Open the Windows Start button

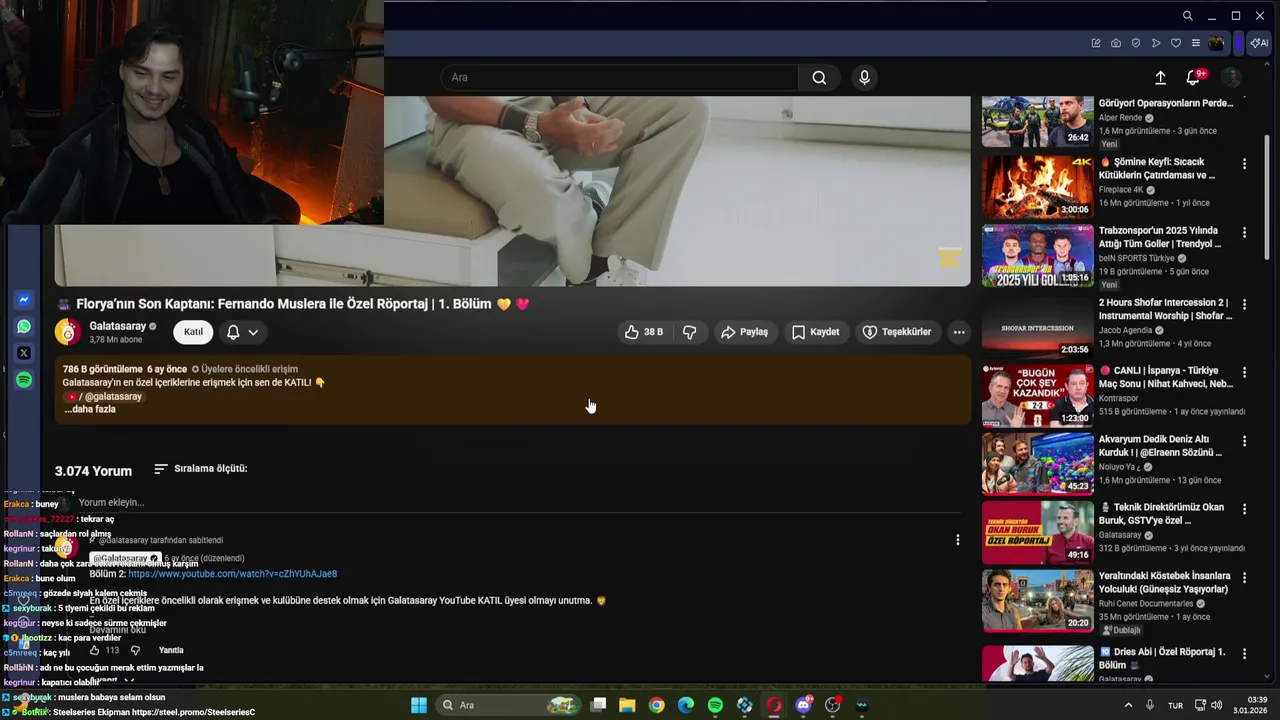pos(419,705)
